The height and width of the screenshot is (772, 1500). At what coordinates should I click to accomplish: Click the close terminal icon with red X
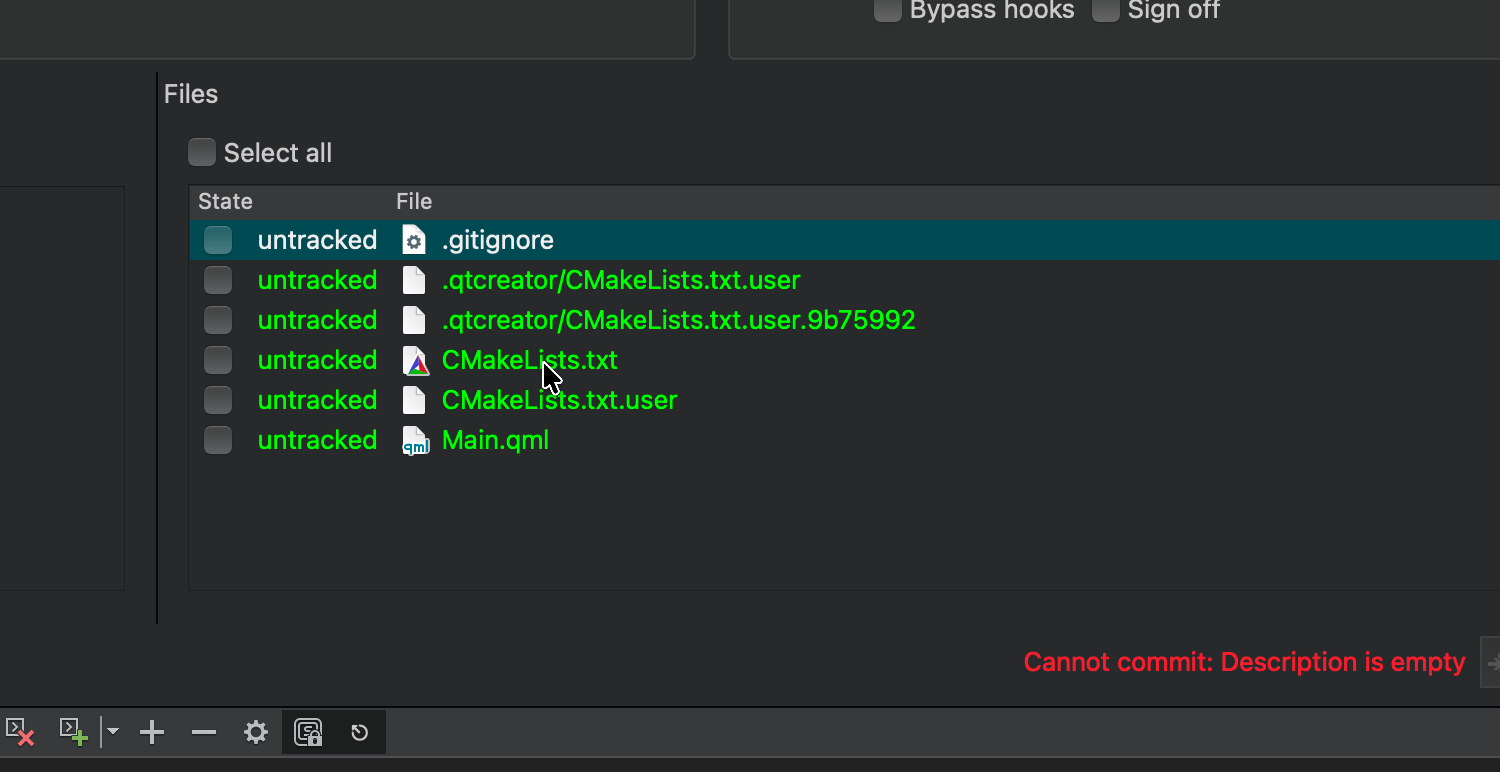tap(20, 732)
